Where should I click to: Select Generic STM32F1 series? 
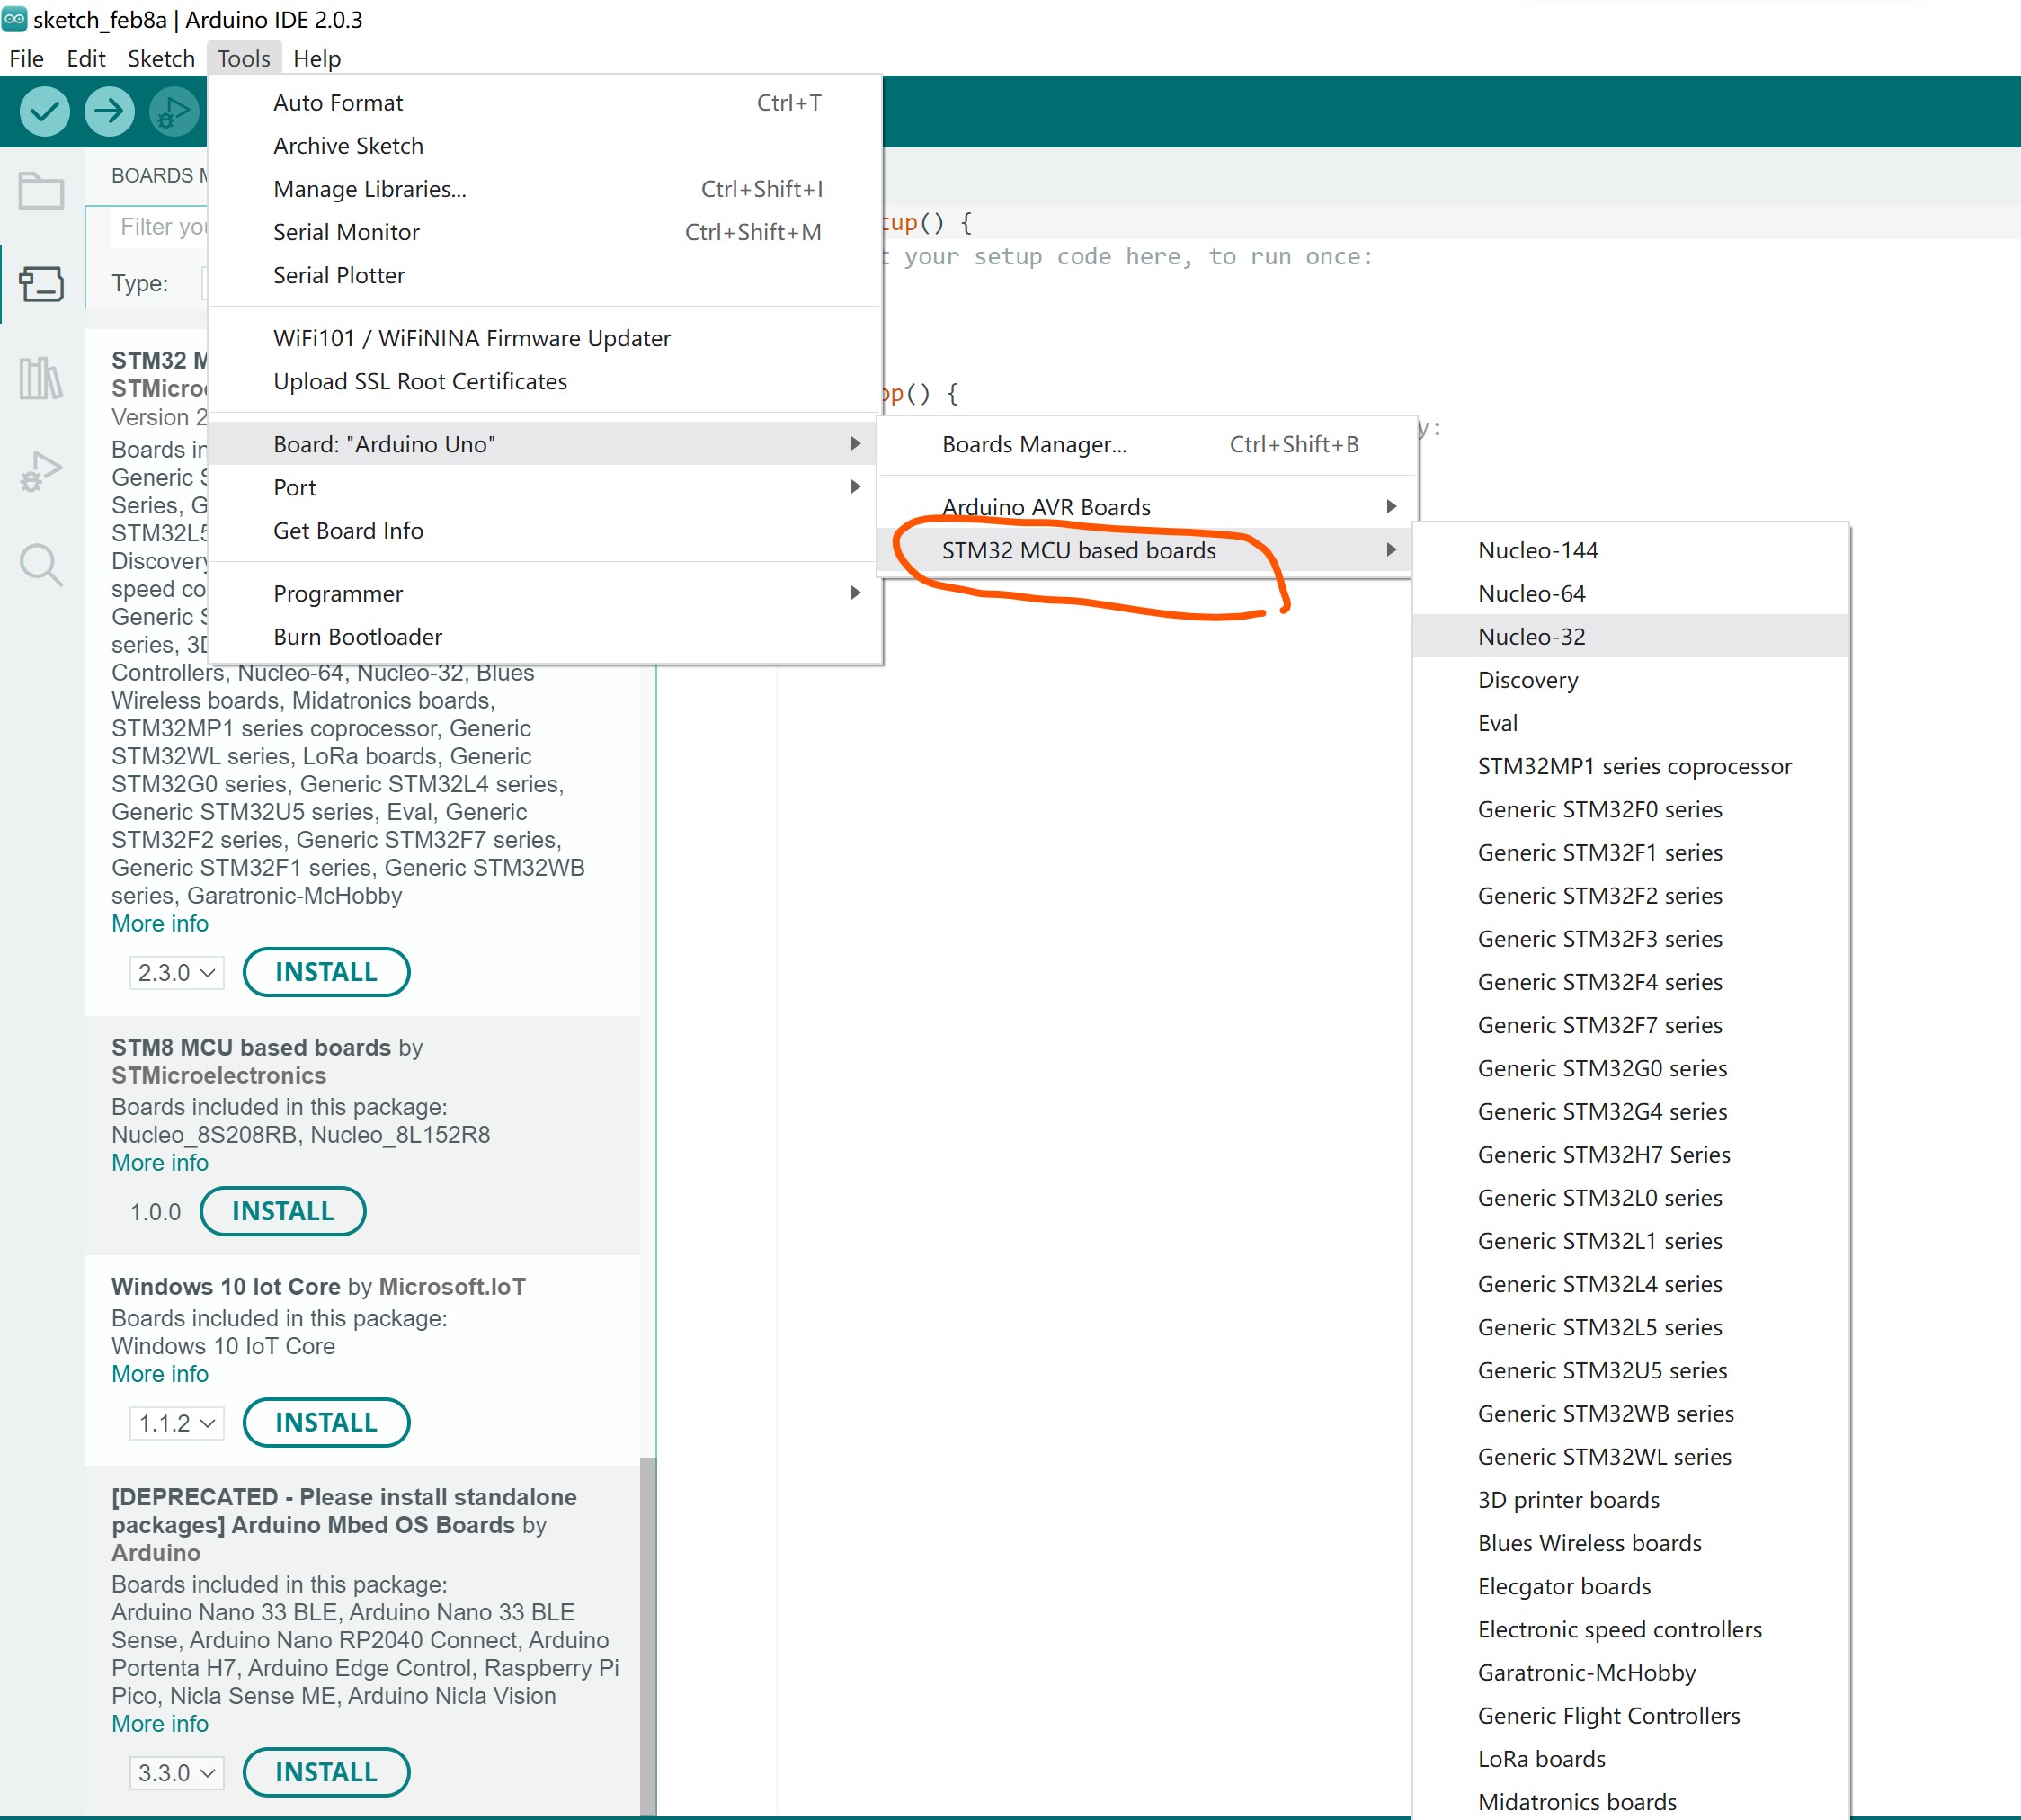(1631, 852)
